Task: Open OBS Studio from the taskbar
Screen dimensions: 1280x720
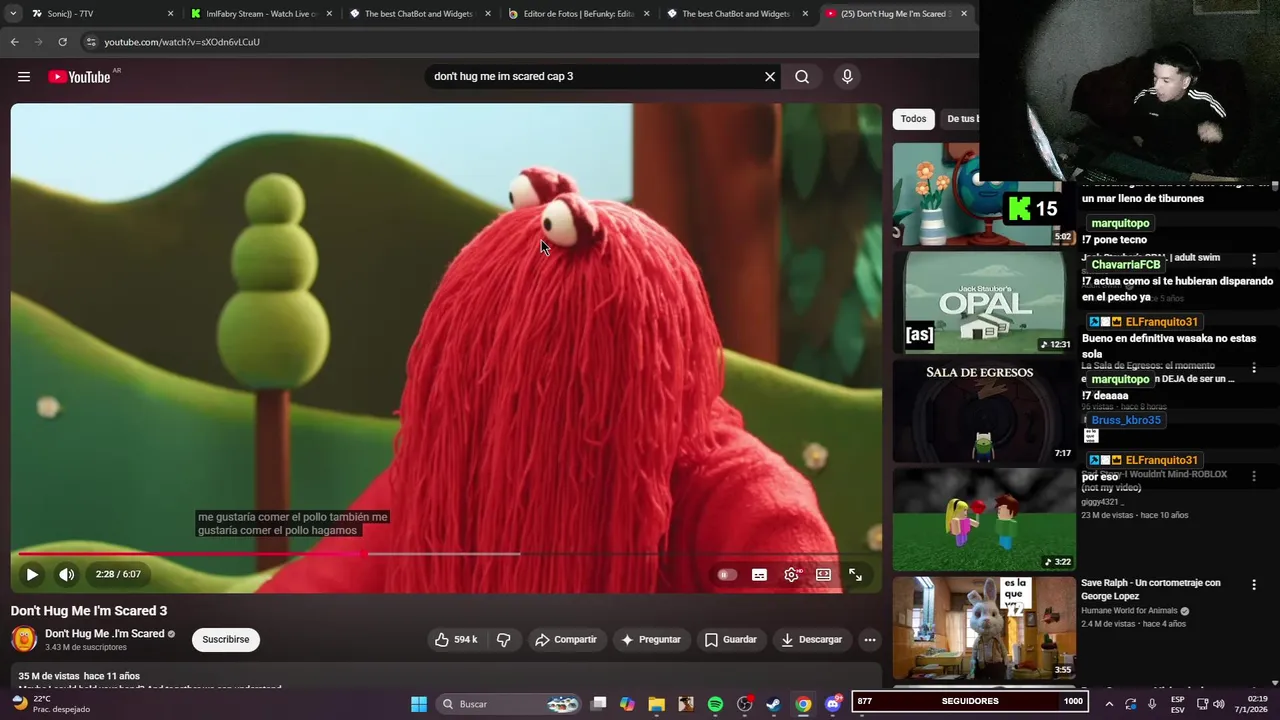Action: (x=744, y=704)
